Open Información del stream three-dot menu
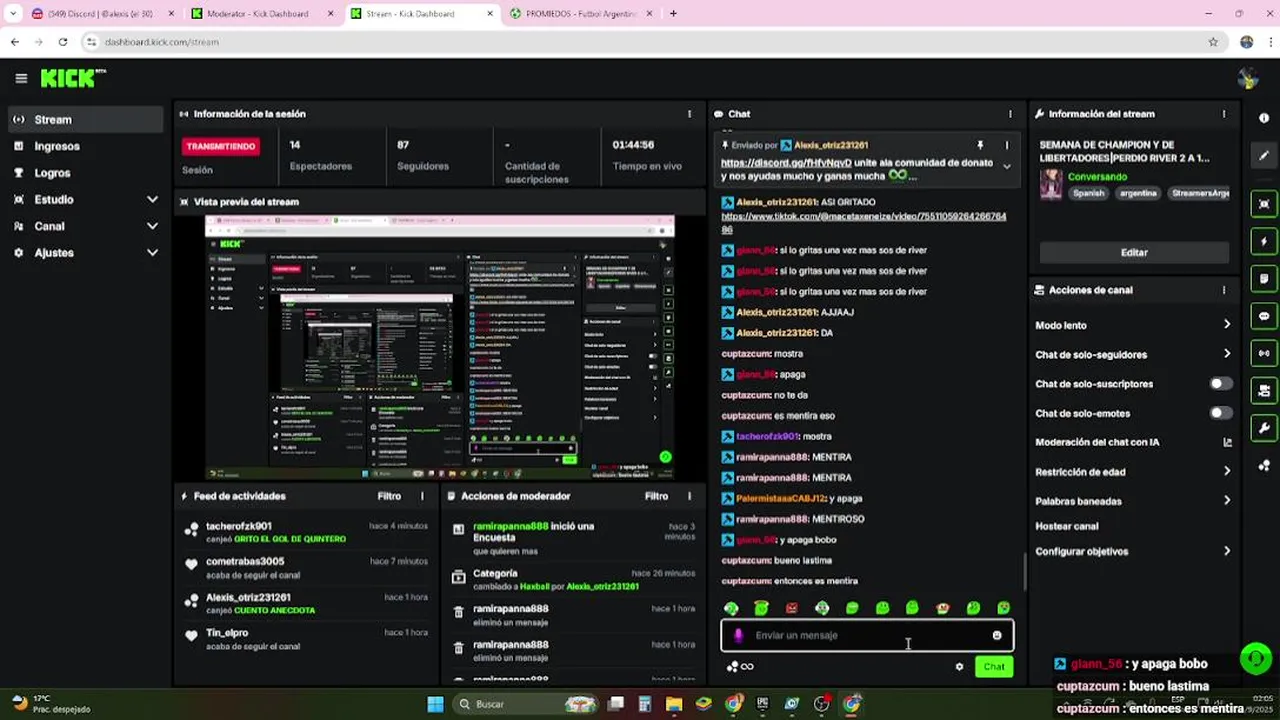The width and height of the screenshot is (1280, 720). pyautogui.click(x=1224, y=114)
